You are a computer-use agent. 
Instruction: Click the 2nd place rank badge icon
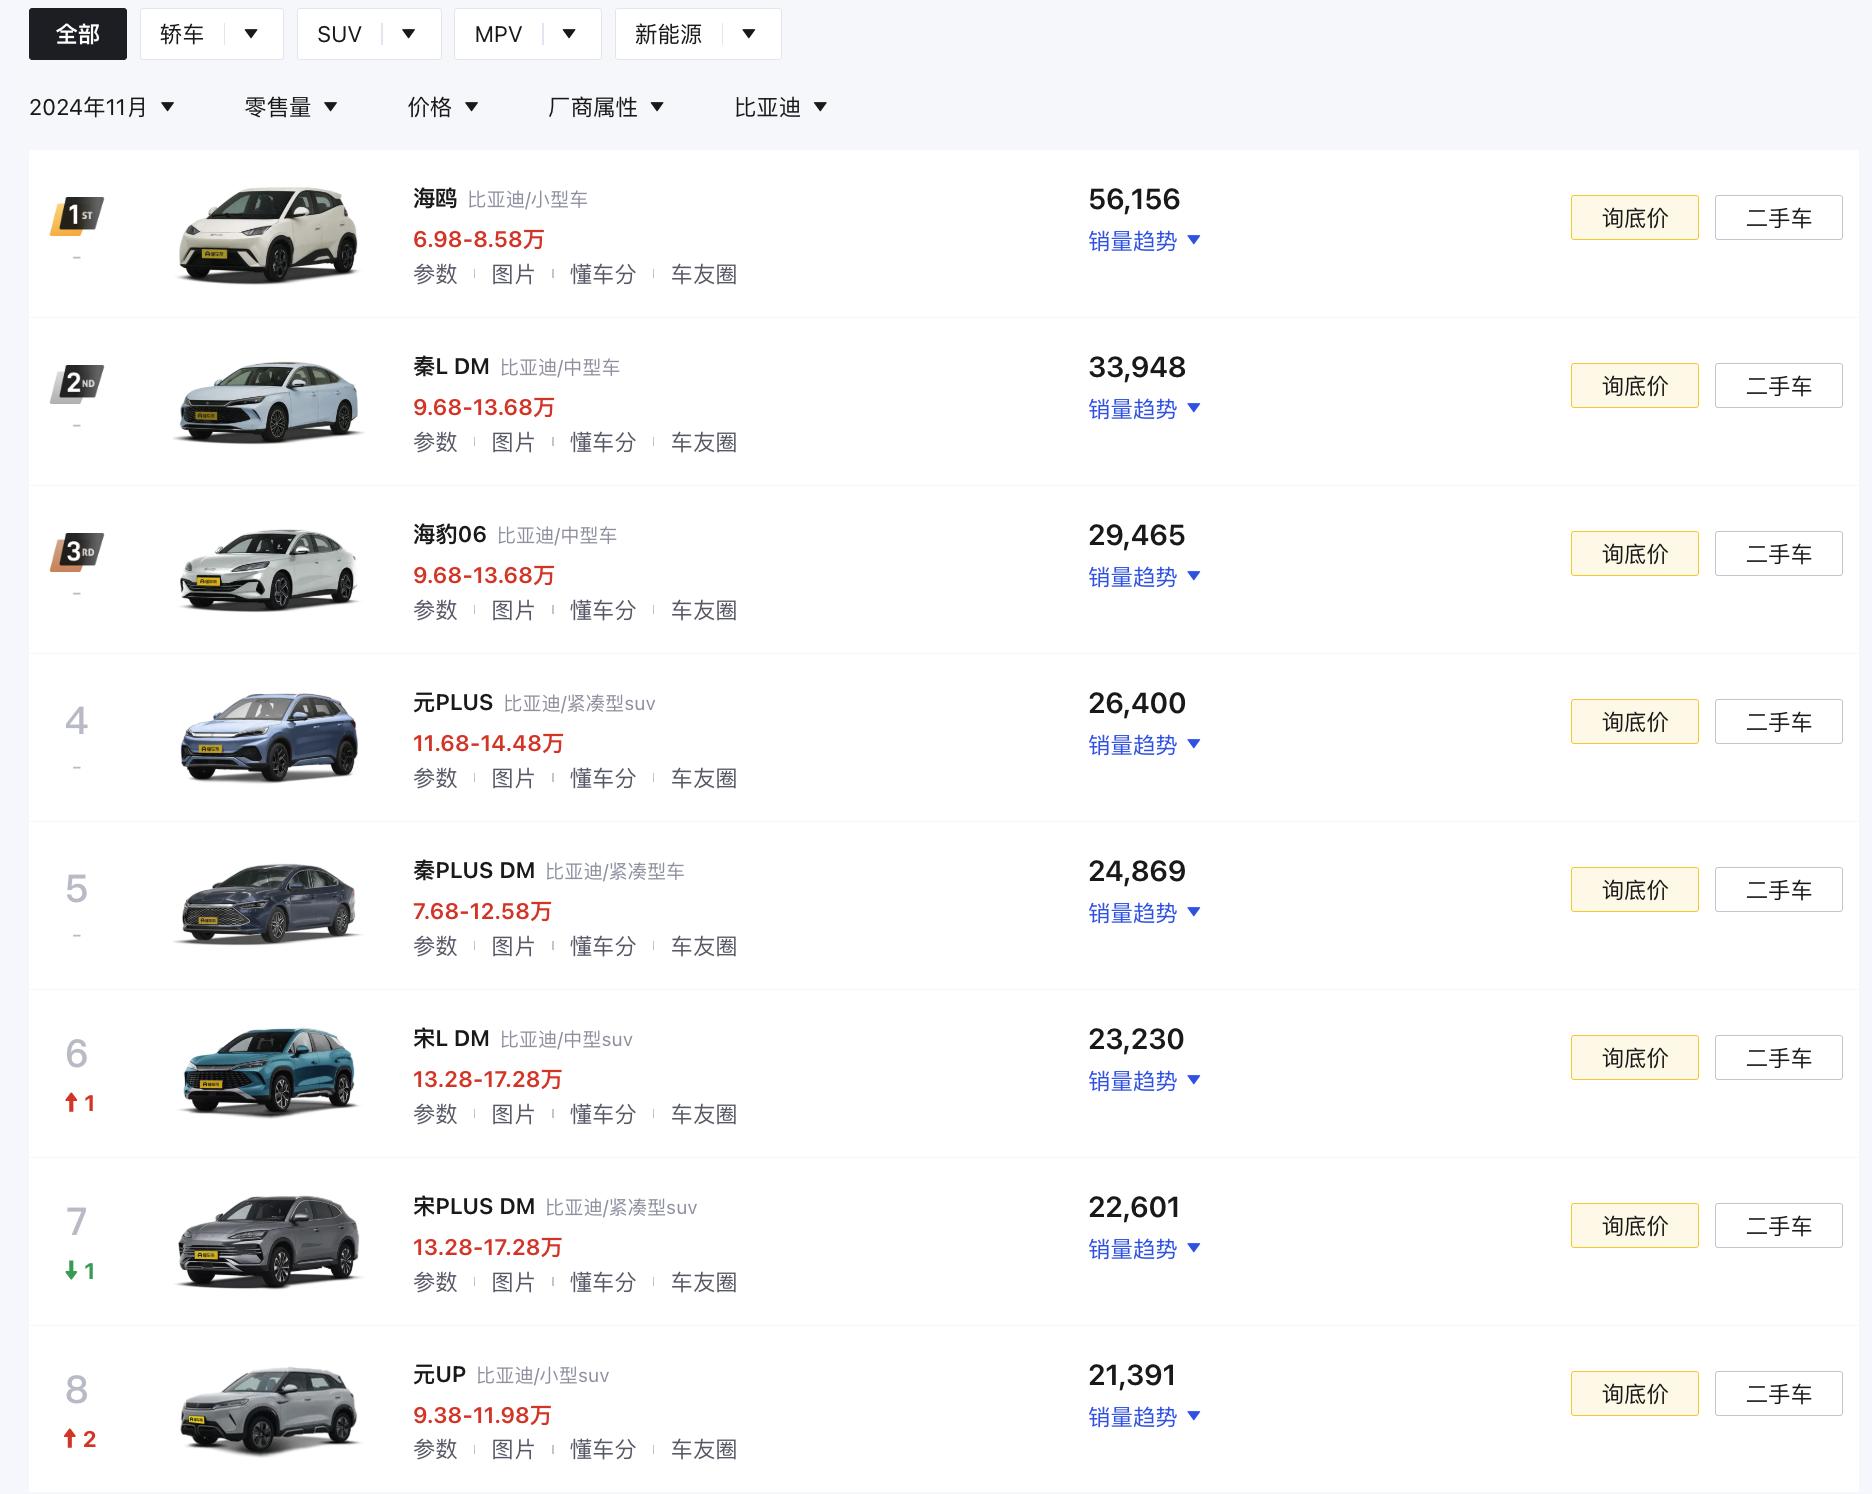pos(77,384)
